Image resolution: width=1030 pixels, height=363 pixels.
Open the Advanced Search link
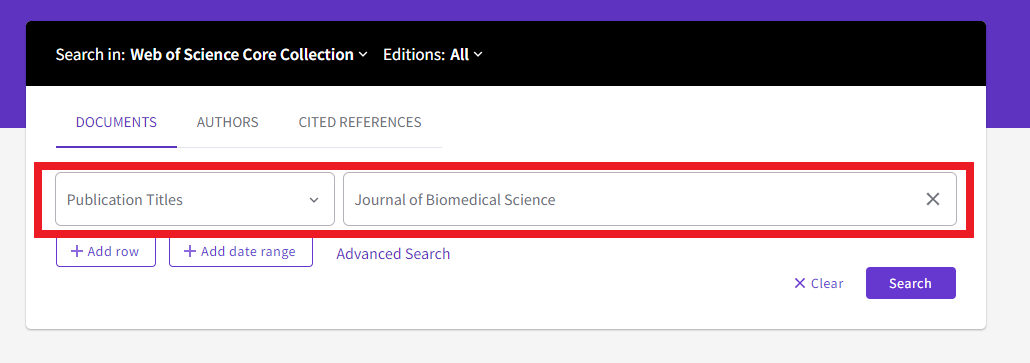(x=393, y=254)
